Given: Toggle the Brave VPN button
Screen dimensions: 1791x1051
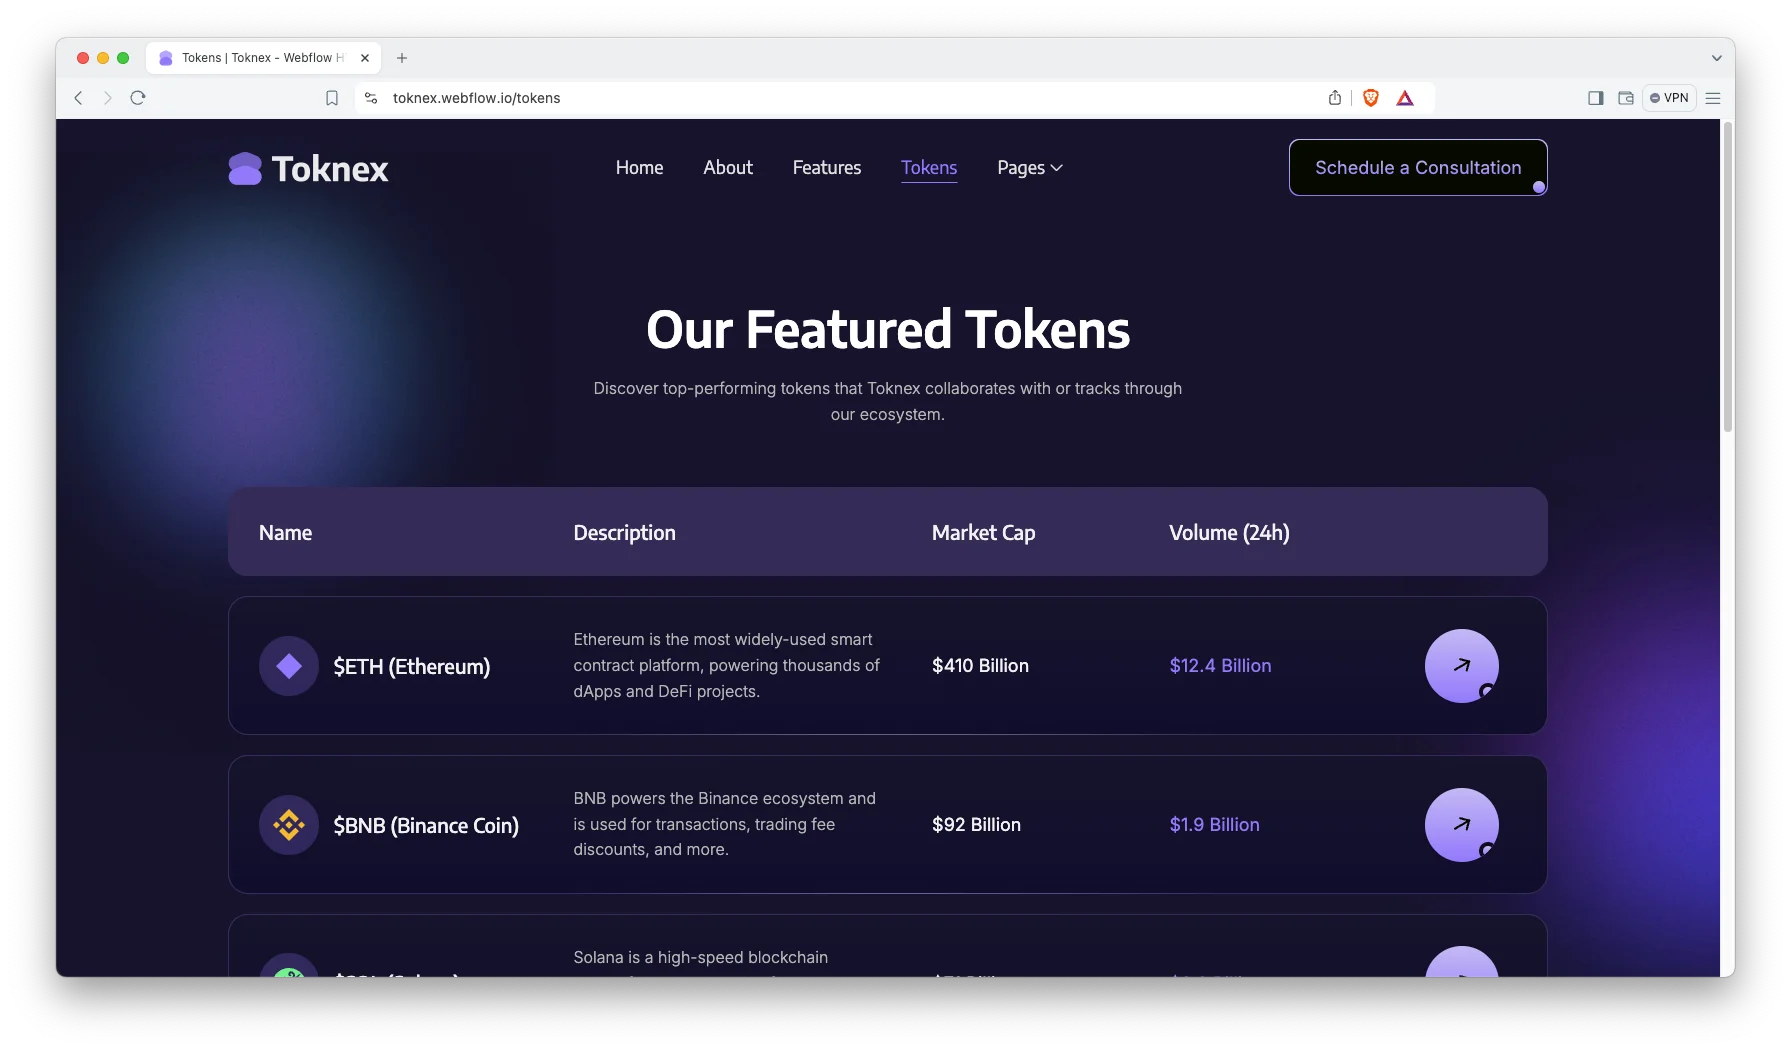Looking at the screenshot, I should 1669,98.
